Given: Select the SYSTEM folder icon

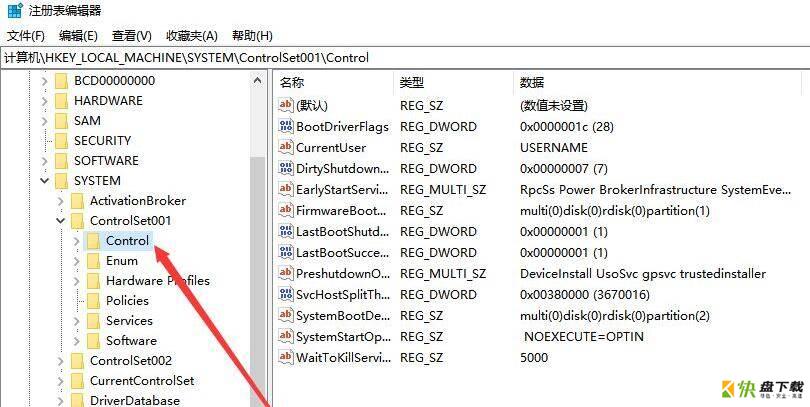Looking at the screenshot, I should tap(61, 181).
